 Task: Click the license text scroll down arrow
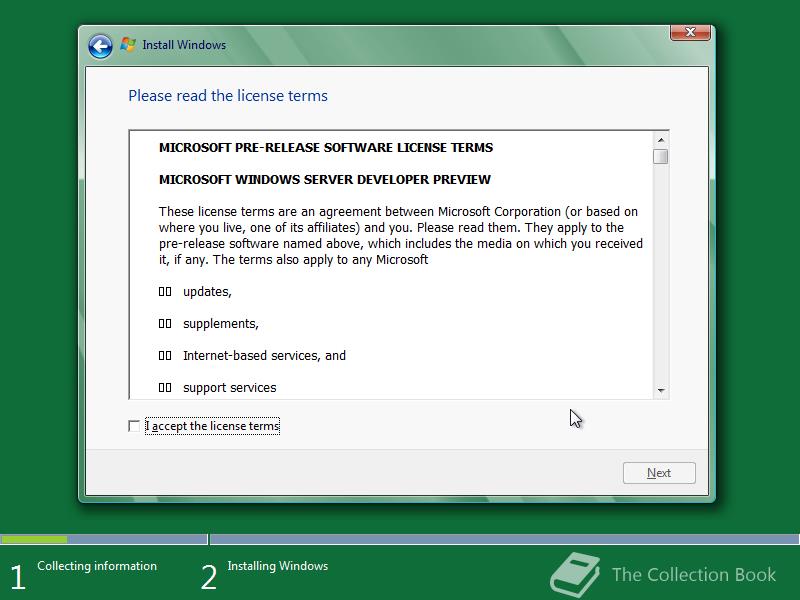coord(661,390)
